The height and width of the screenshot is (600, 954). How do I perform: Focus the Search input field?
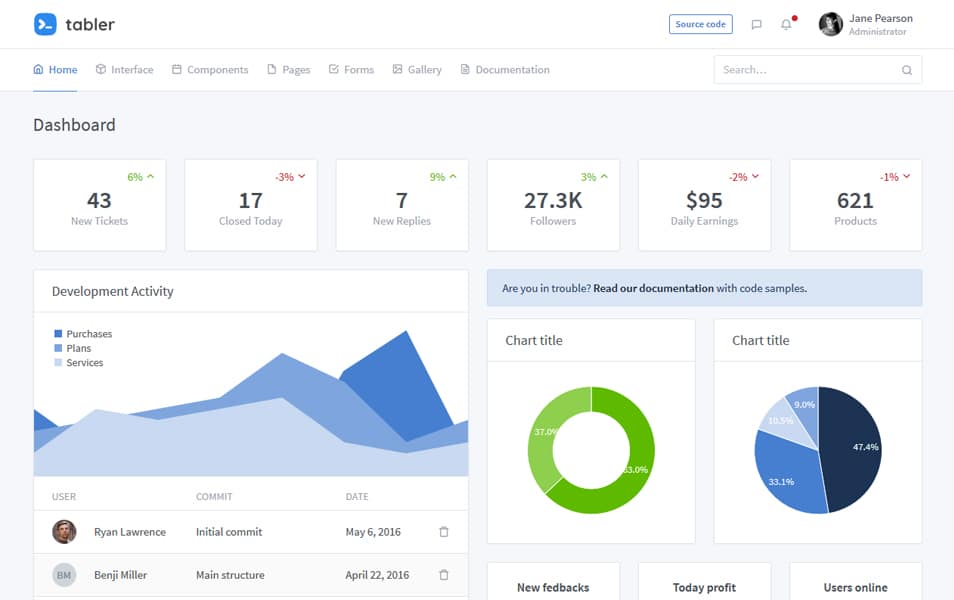805,70
